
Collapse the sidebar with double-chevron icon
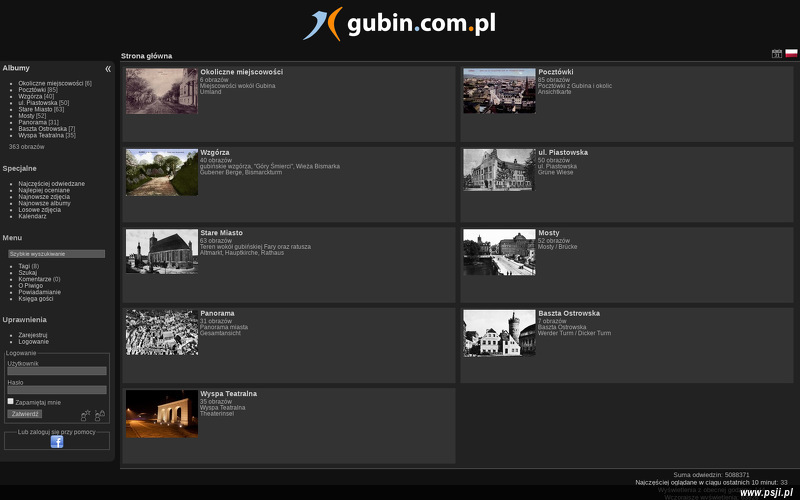(x=108, y=69)
